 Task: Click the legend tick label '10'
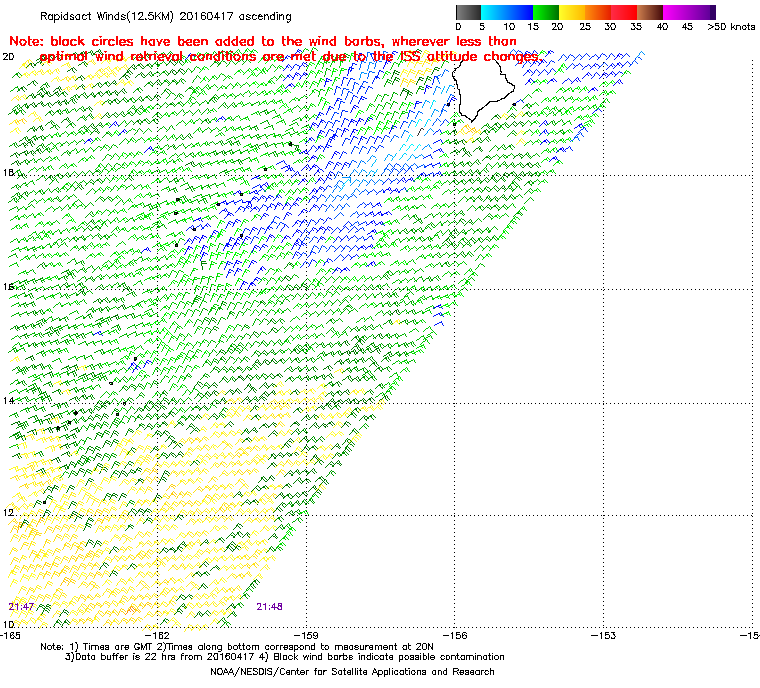509,27
